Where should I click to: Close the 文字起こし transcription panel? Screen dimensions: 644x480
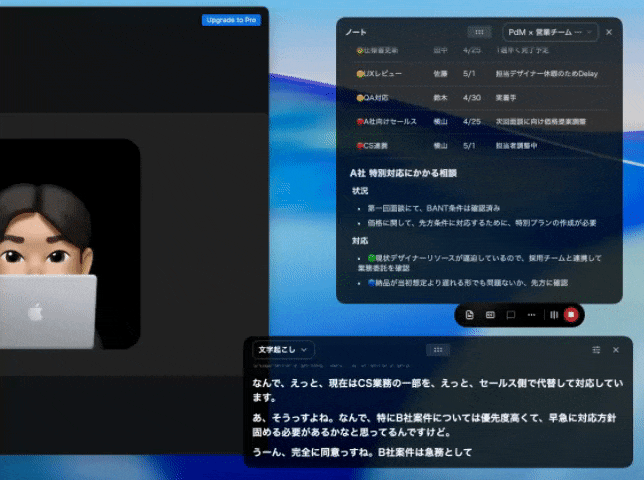(x=616, y=350)
